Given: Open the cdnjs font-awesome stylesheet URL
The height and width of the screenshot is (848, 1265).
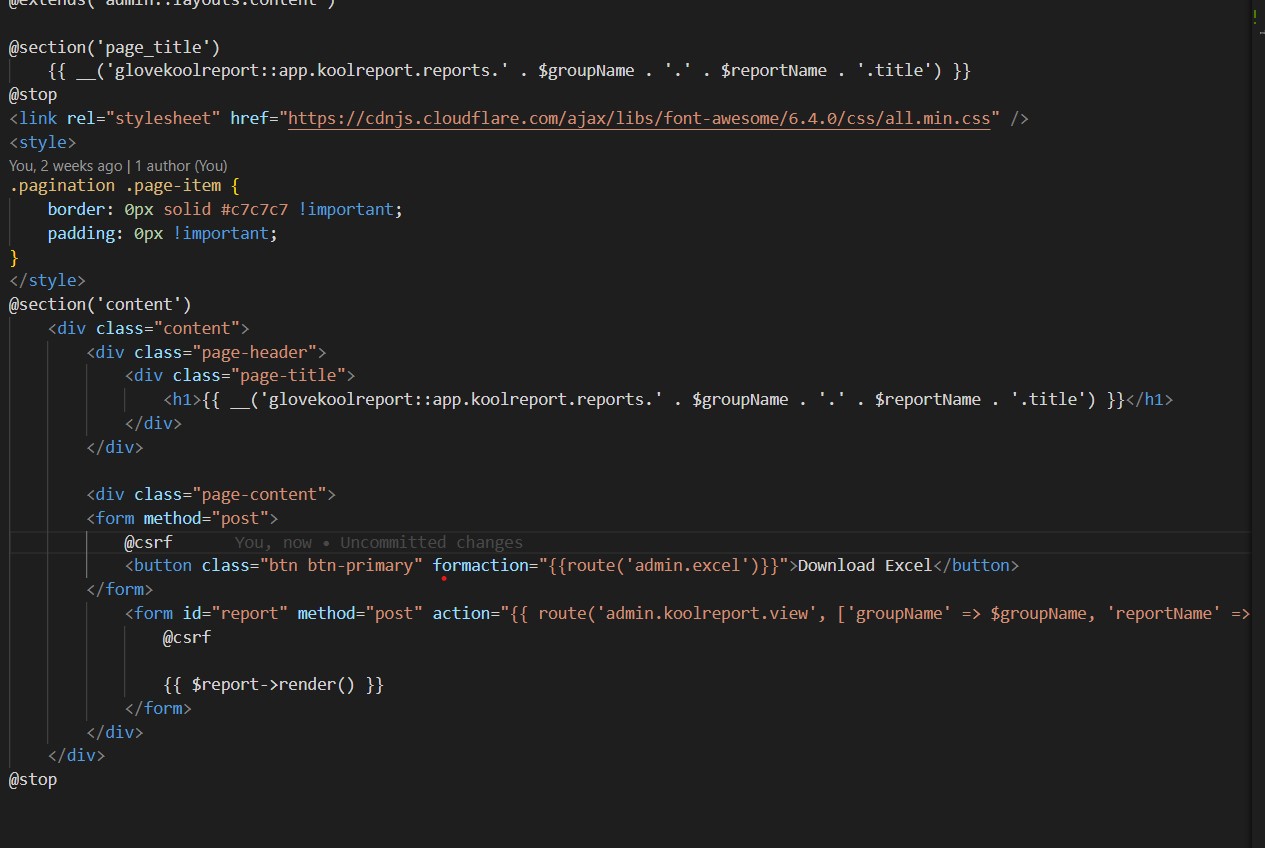Looking at the screenshot, I should click(640, 119).
